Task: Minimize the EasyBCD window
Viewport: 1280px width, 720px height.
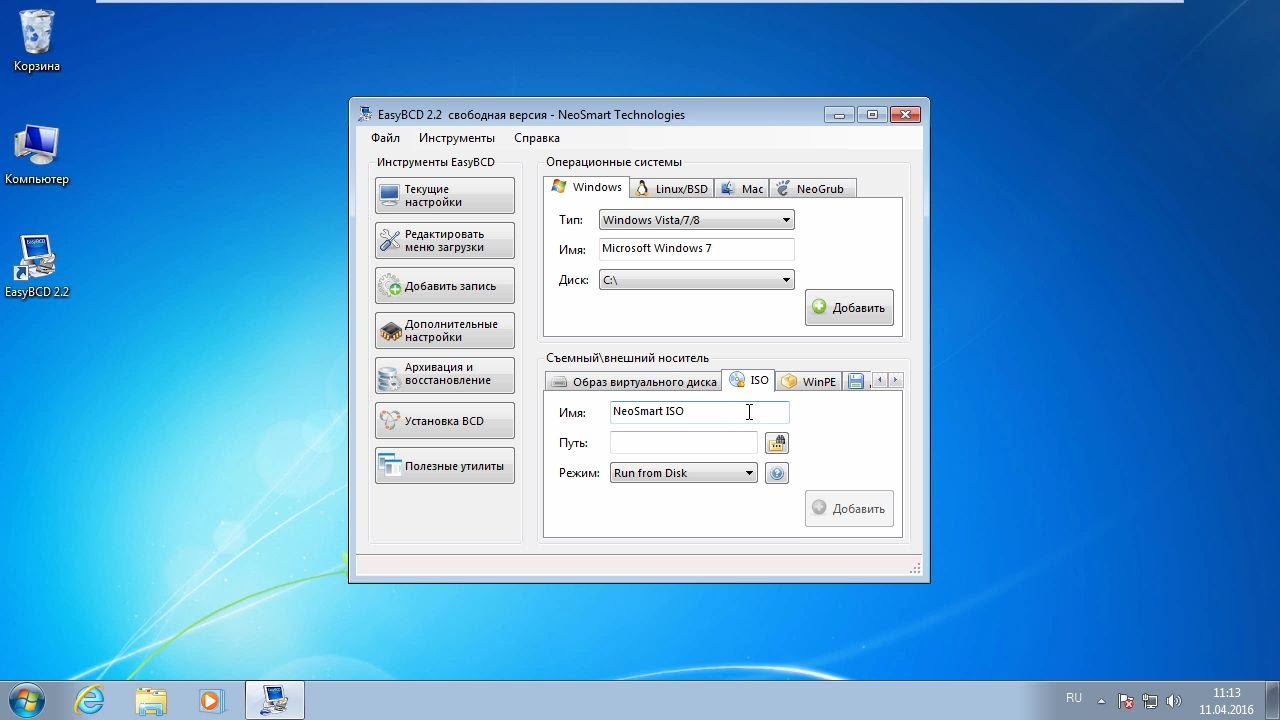Action: (839, 114)
